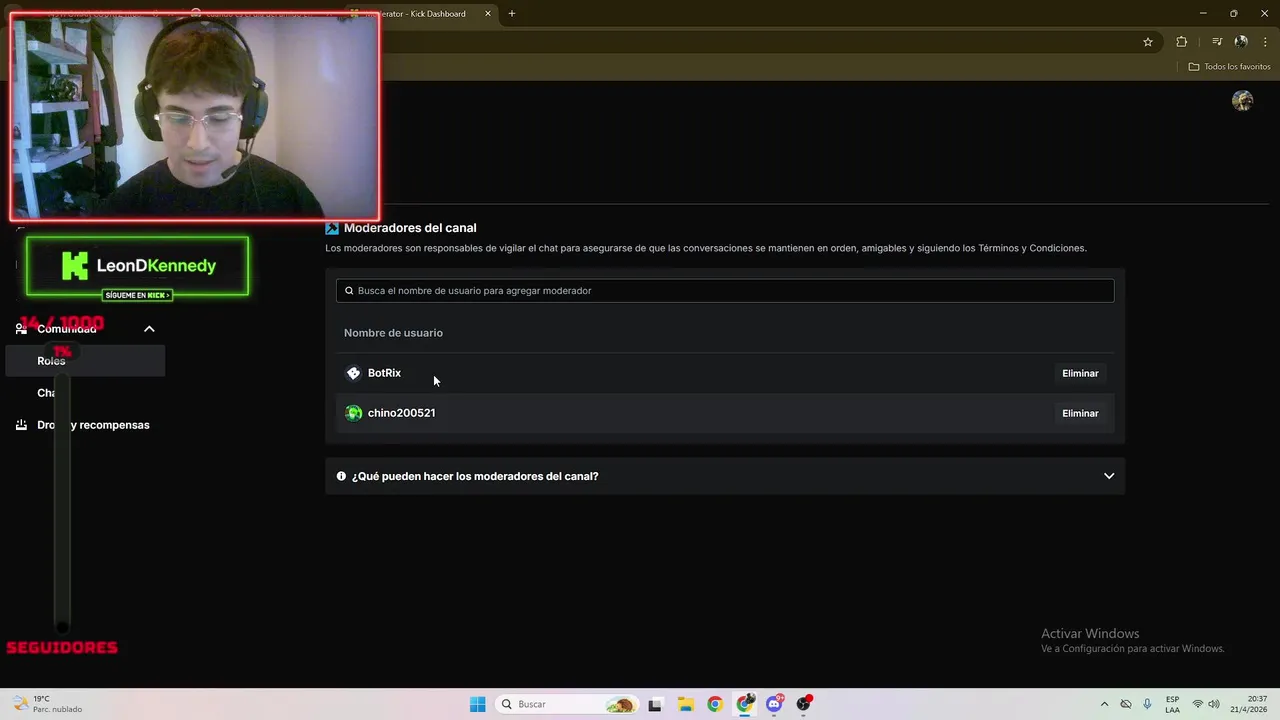
Task: Click the chino200521 username
Action: [x=401, y=413]
